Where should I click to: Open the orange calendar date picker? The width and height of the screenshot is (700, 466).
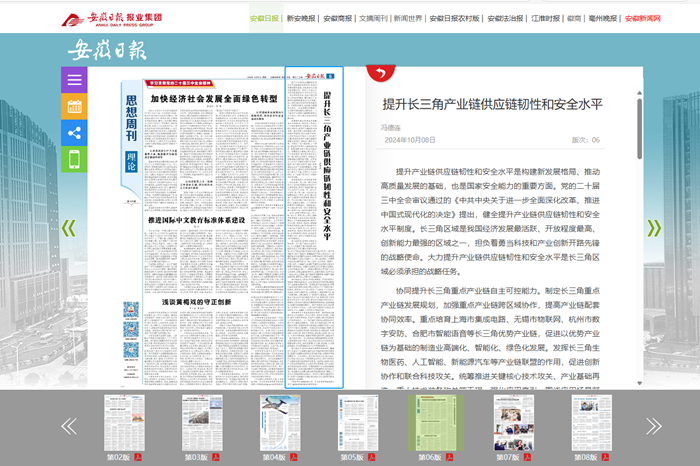(x=74, y=106)
